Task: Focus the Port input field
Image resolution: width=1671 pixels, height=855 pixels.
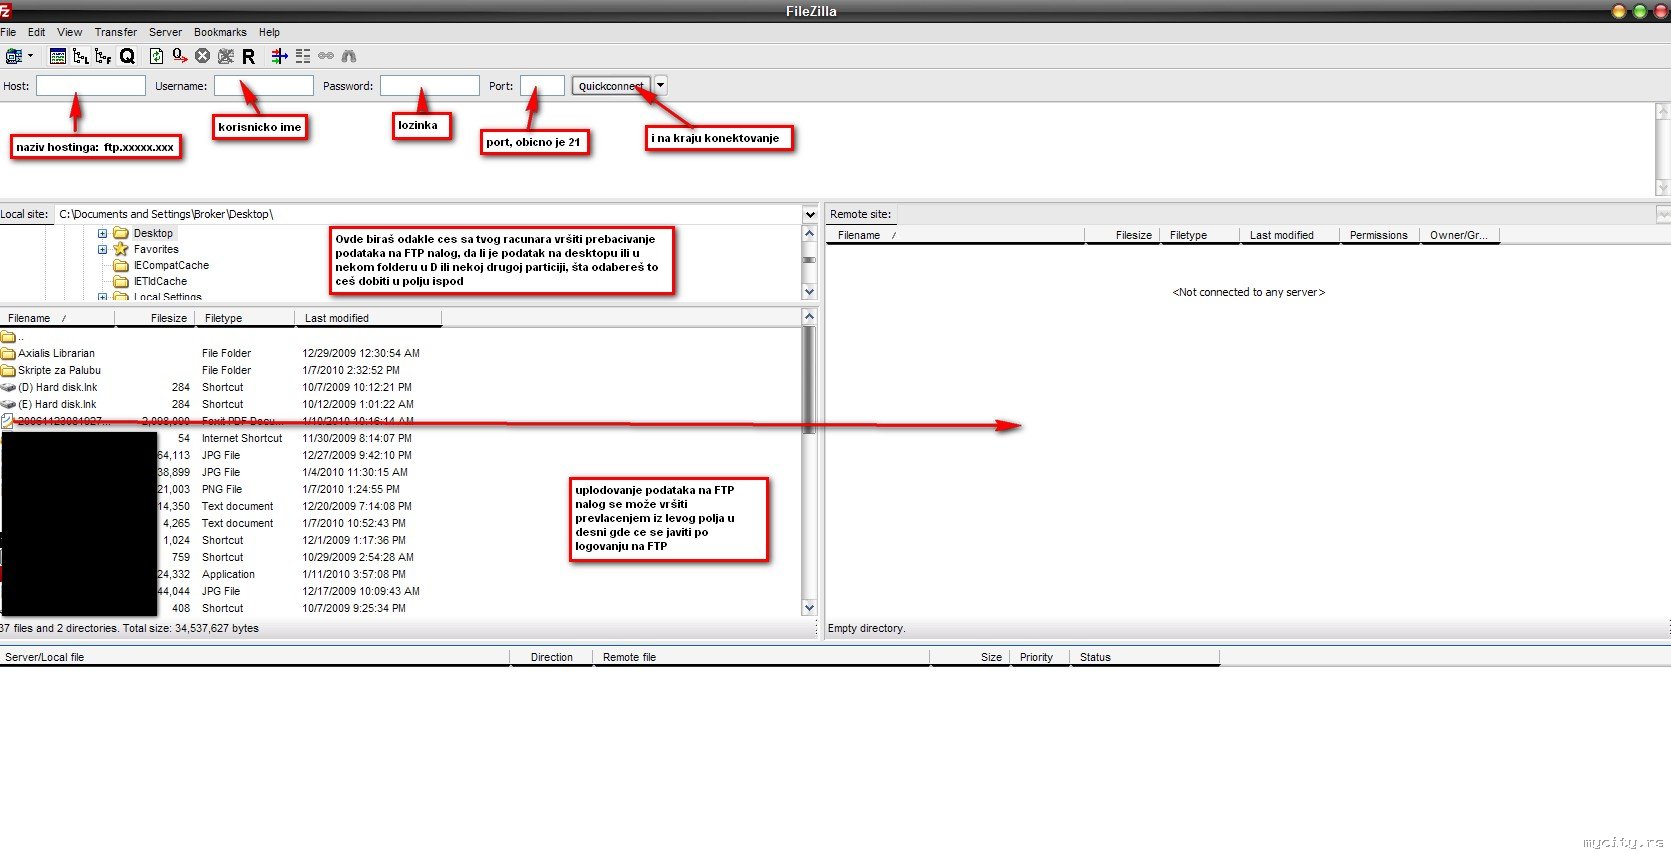Action: (542, 86)
